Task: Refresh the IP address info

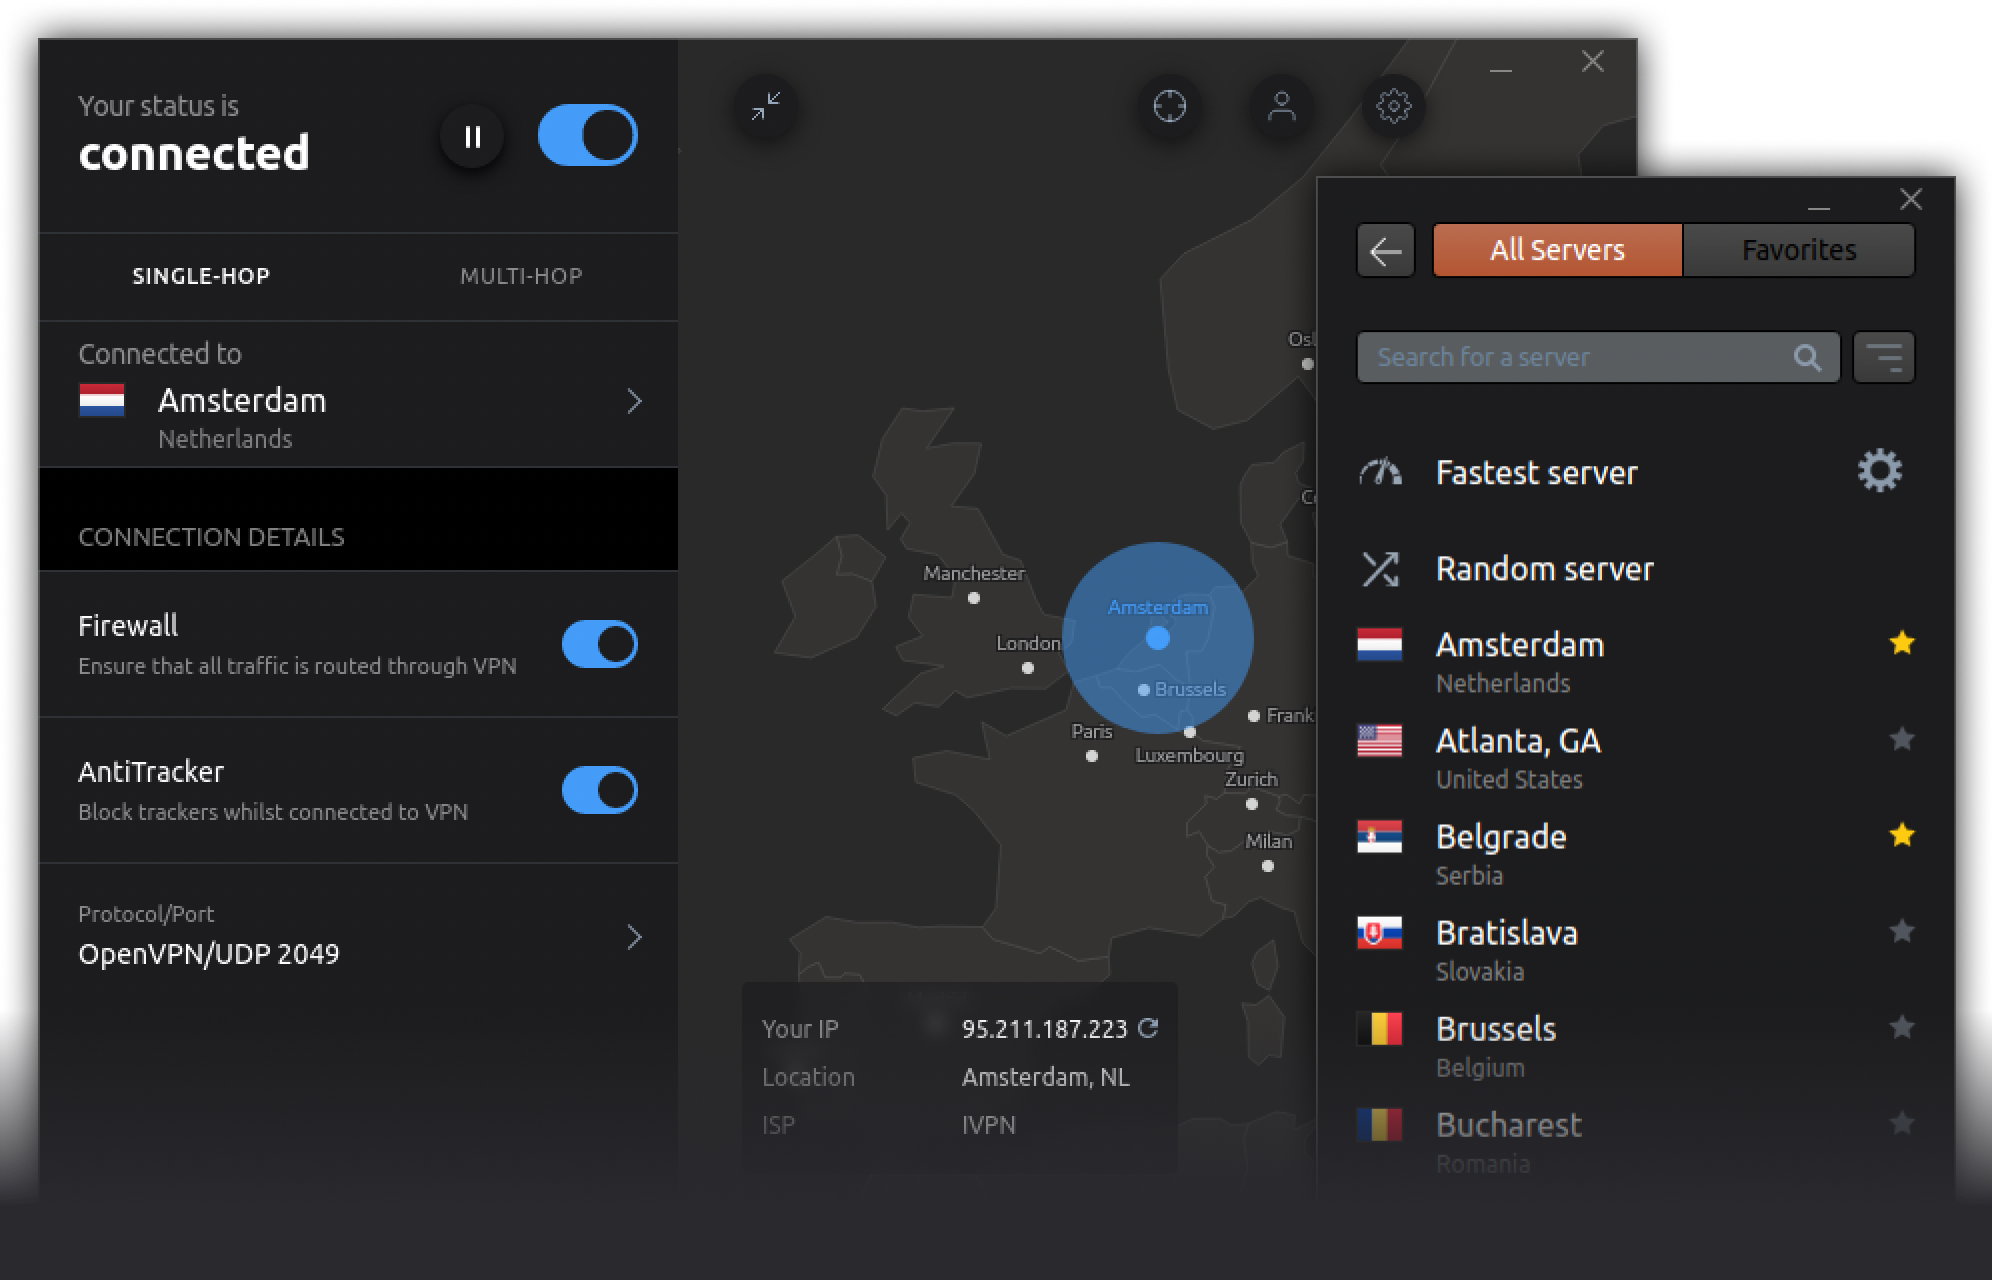Action: (x=1148, y=1028)
